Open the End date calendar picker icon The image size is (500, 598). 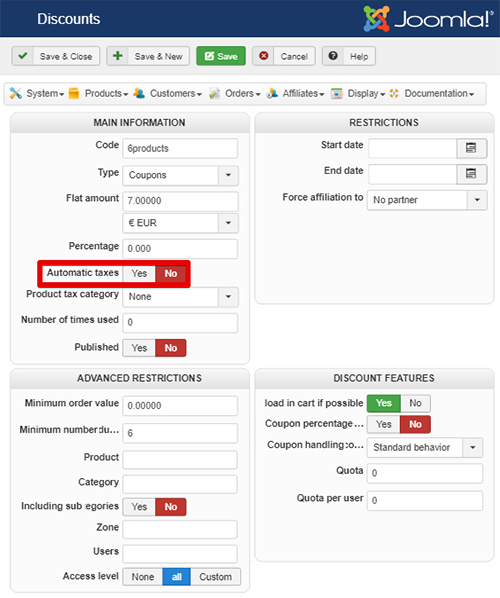471,174
